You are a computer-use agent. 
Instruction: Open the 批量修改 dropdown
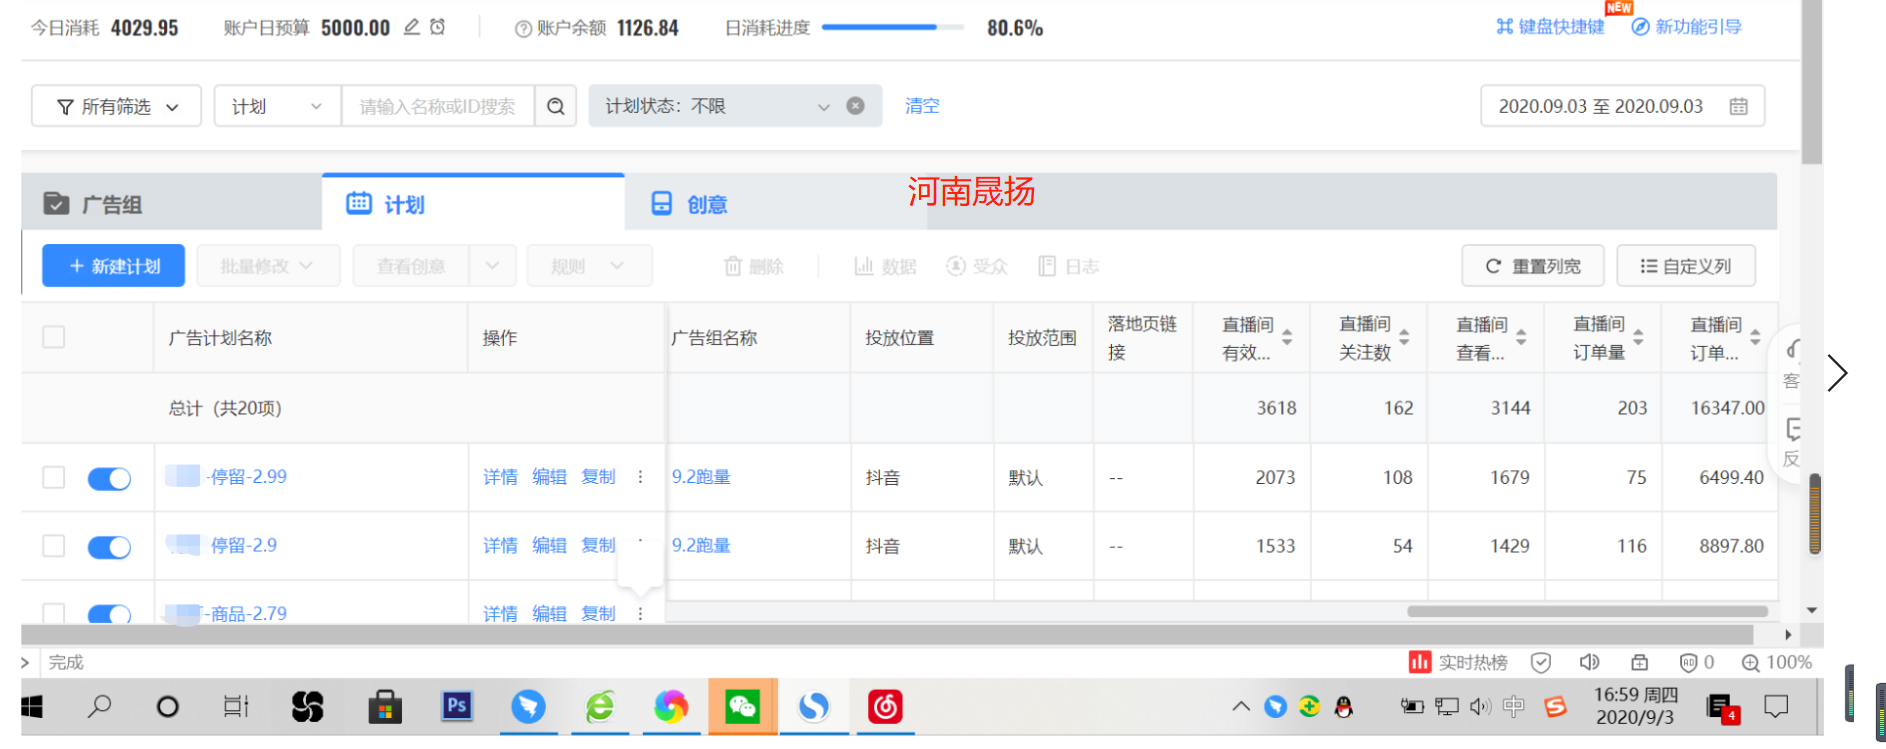[x=268, y=266]
